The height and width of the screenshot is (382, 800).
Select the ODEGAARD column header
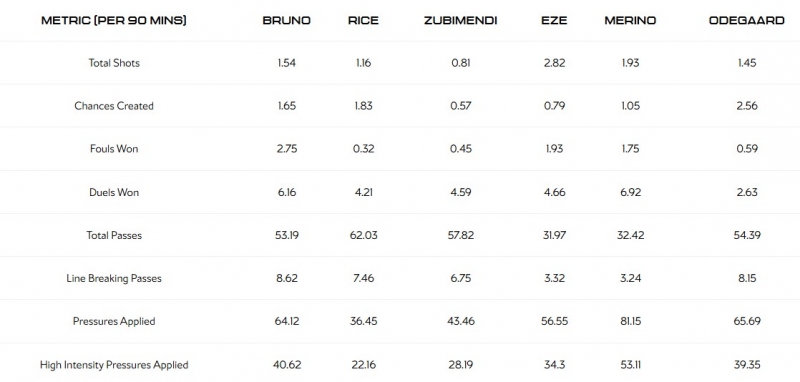746,20
